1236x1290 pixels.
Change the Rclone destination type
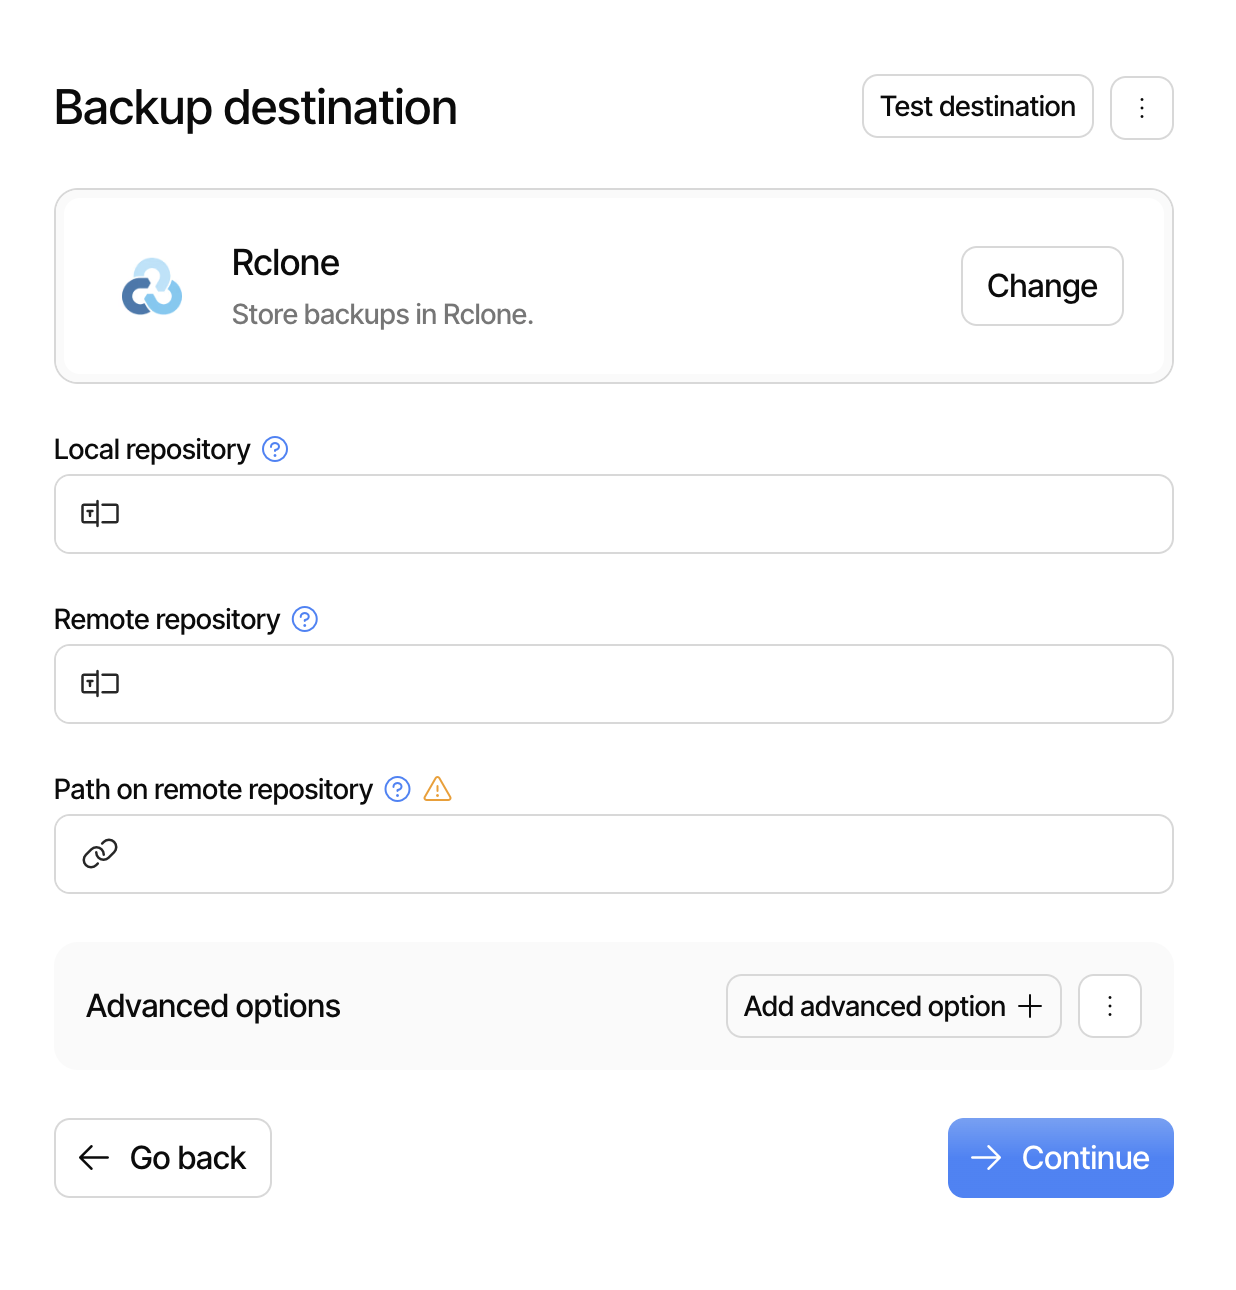pyautogui.click(x=1042, y=286)
